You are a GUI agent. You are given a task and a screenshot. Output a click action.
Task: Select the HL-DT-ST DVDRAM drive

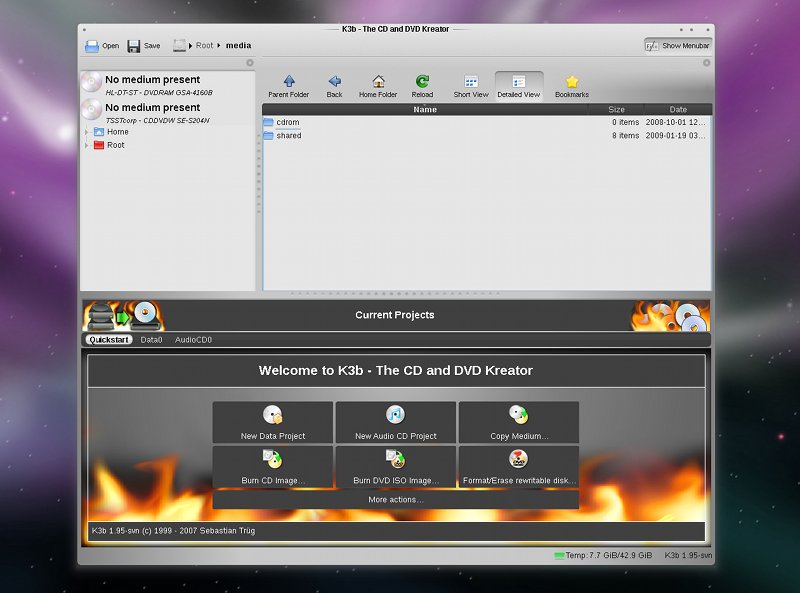[x=168, y=84]
